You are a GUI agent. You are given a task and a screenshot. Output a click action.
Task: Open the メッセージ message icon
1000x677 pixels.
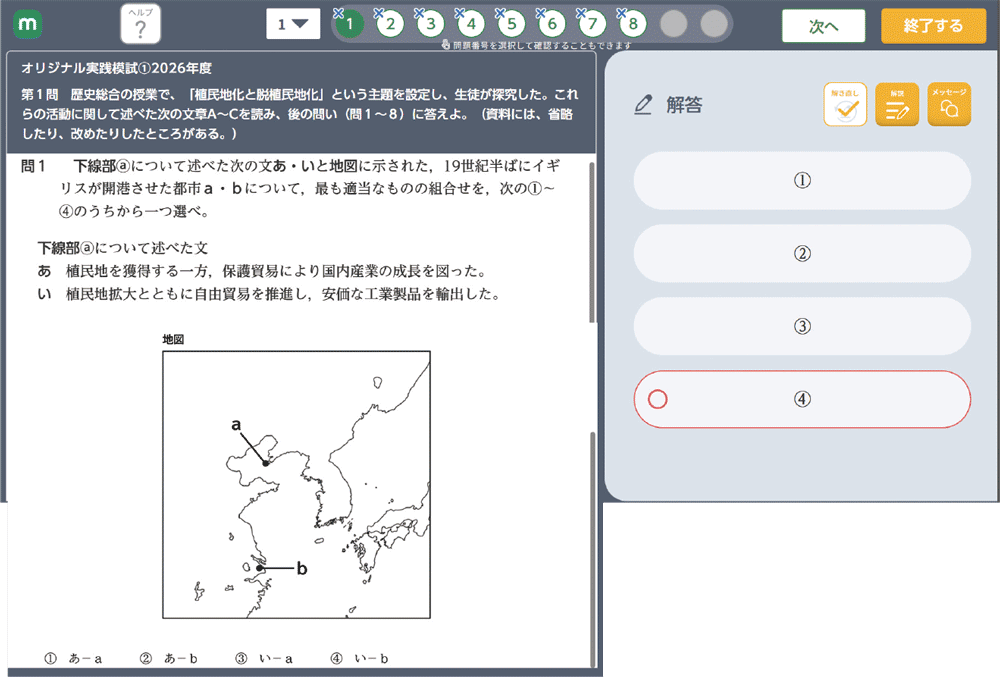point(949,104)
